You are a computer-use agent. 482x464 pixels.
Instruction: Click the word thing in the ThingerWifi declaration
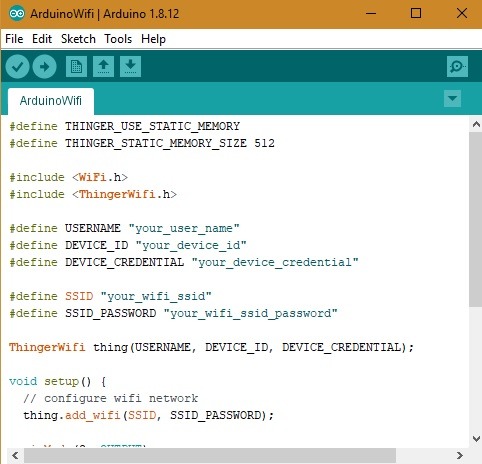110,347
